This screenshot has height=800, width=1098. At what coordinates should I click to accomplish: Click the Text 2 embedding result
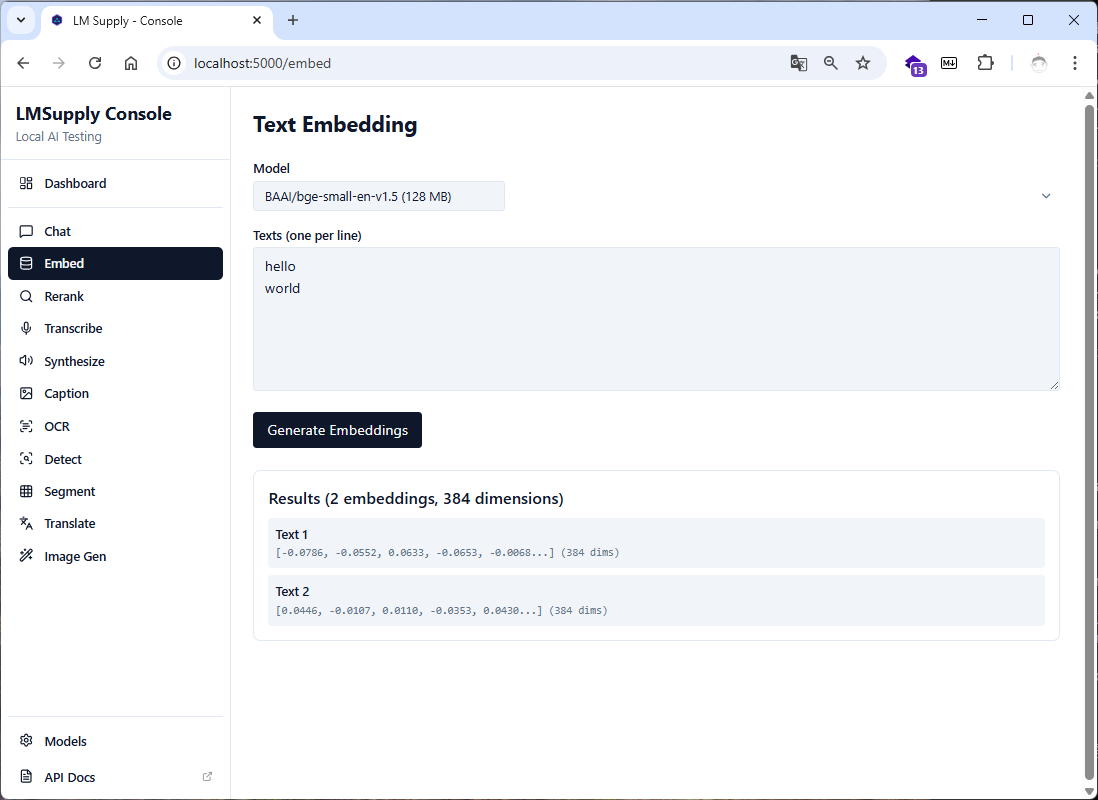pyautogui.click(x=656, y=600)
